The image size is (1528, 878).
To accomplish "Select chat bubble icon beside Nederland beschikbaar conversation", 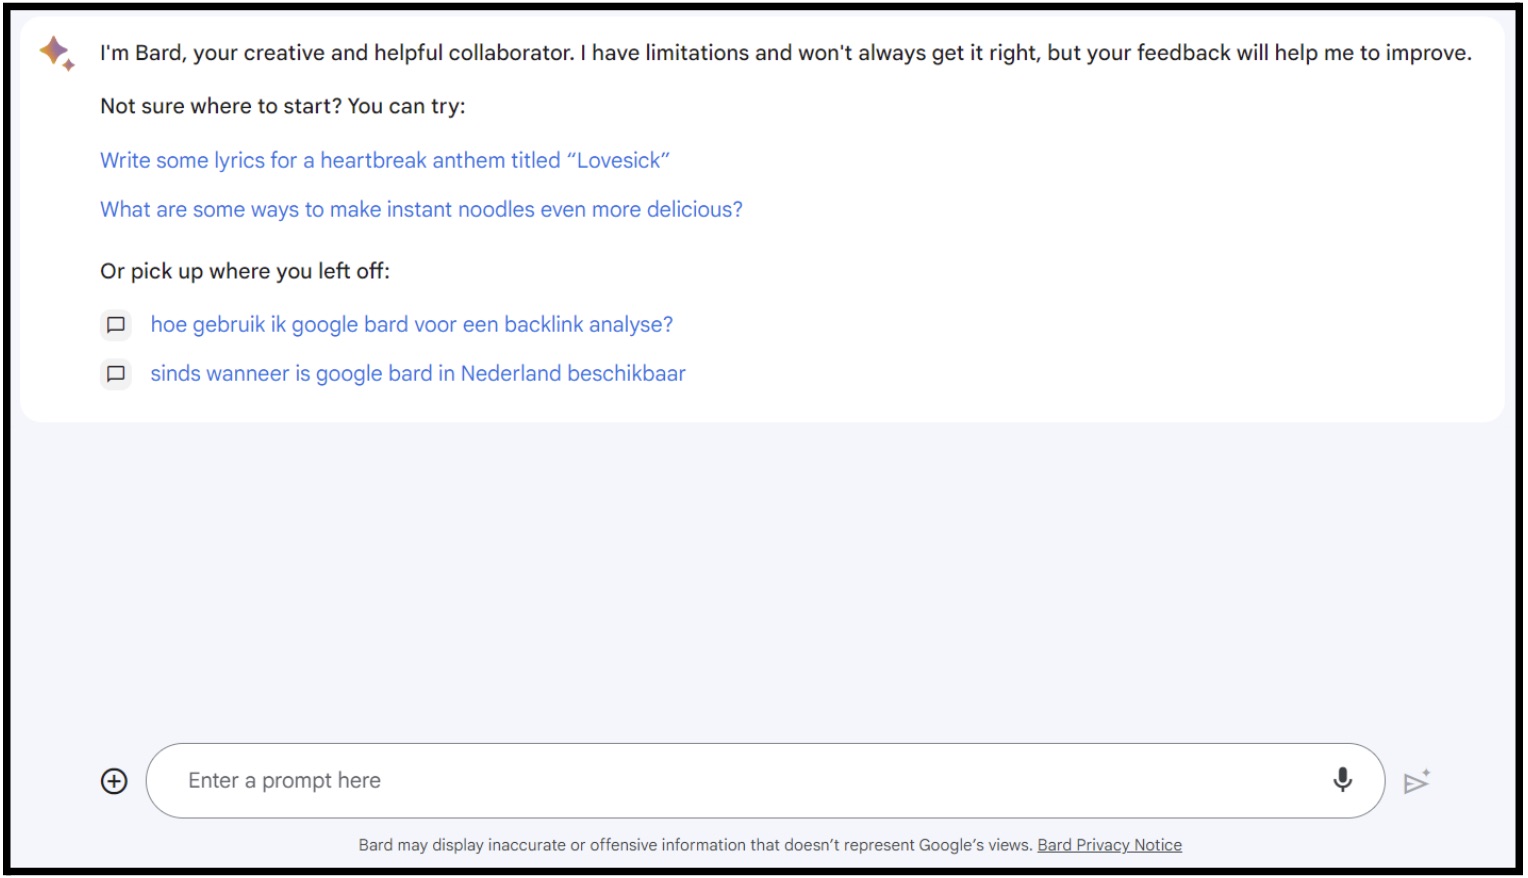I will [x=116, y=374].
